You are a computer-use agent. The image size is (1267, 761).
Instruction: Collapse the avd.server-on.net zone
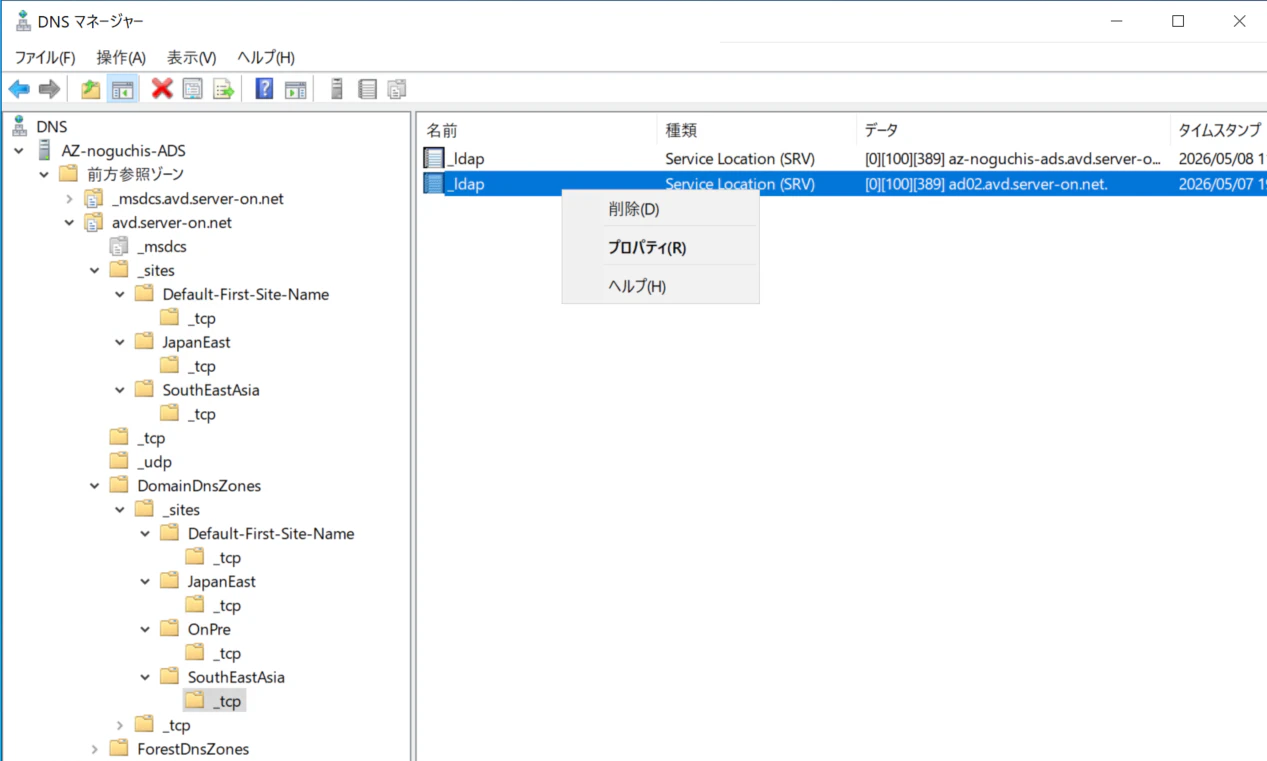(69, 222)
